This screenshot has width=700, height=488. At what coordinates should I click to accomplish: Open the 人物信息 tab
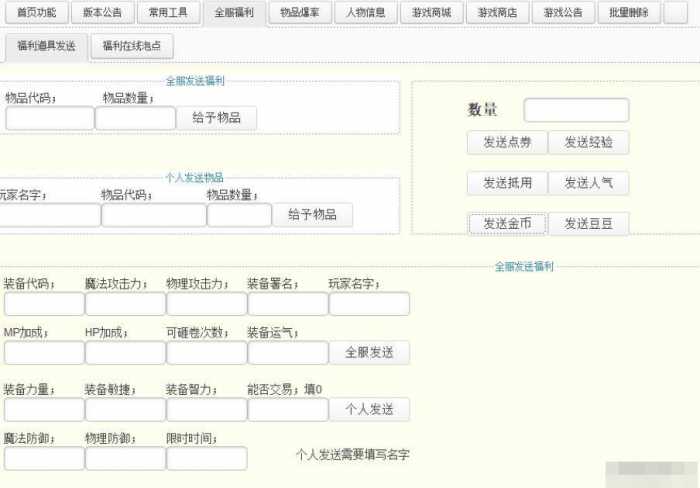366,13
